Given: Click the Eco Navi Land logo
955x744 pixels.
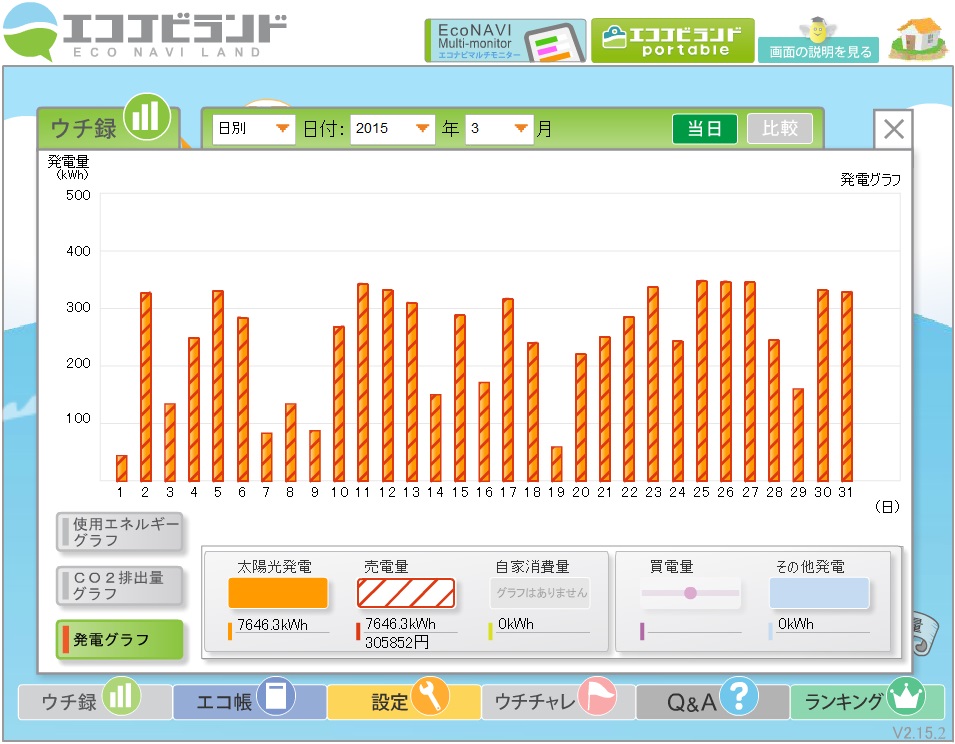Looking at the screenshot, I should [x=144, y=33].
